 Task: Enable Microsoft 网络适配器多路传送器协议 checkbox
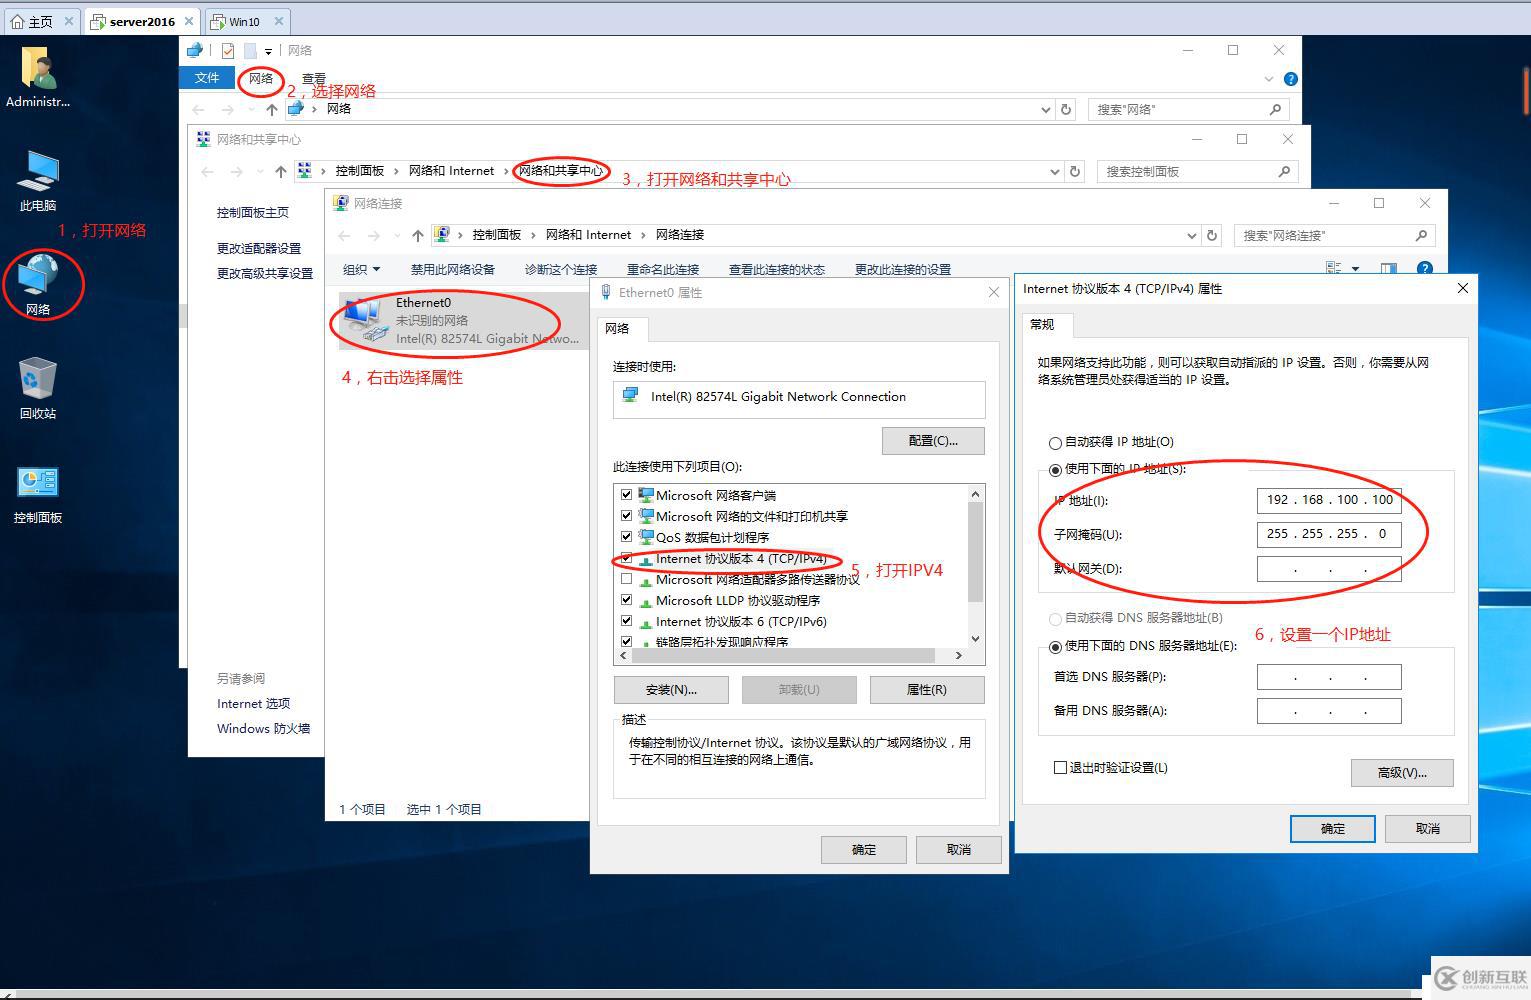click(x=626, y=578)
